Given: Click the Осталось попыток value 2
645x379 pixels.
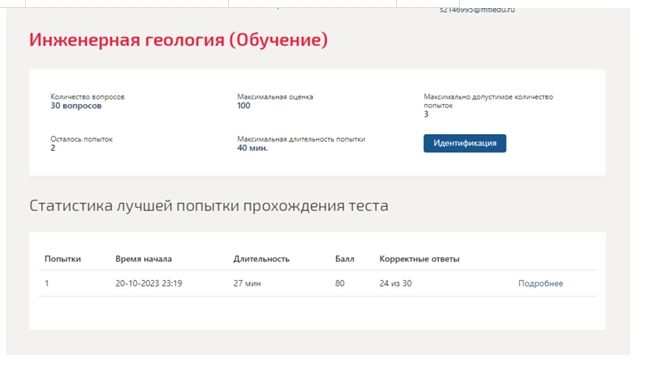Looking at the screenshot, I should tap(53, 148).
